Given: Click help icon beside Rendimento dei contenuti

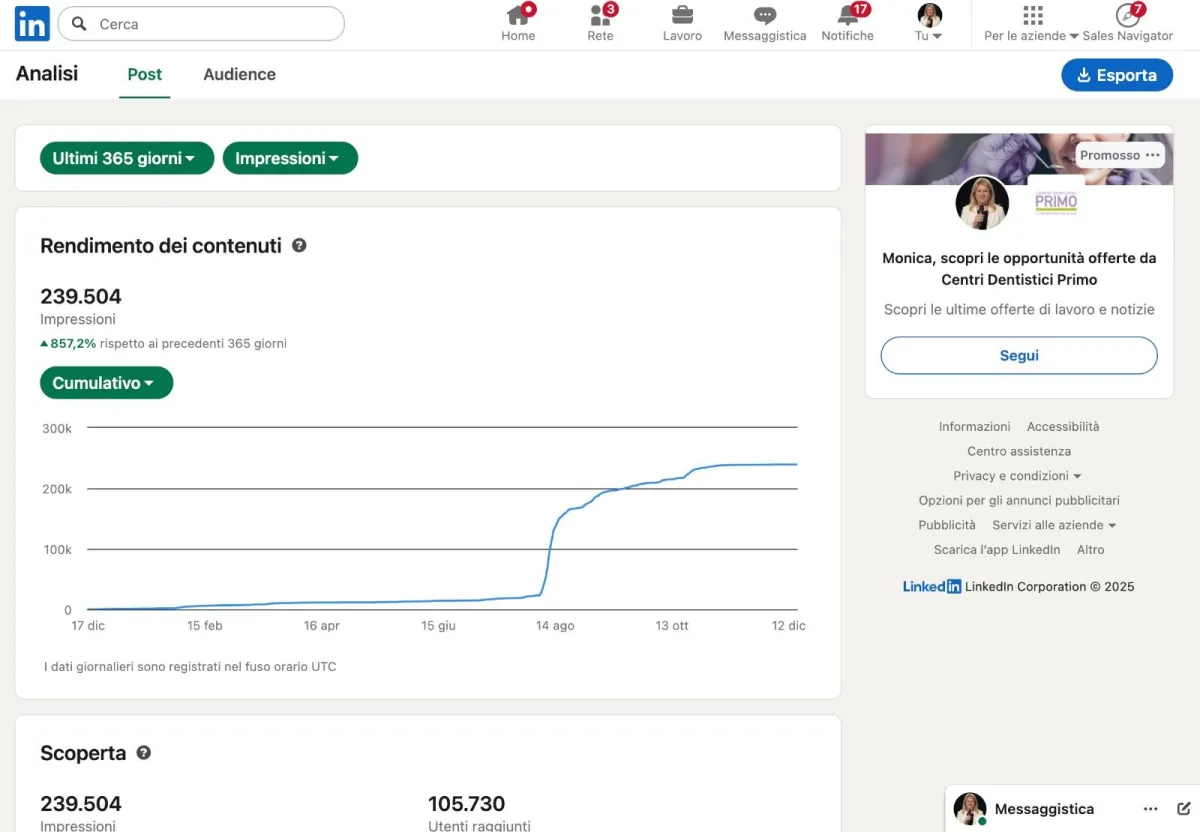Looking at the screenshot, I should 299,245.
